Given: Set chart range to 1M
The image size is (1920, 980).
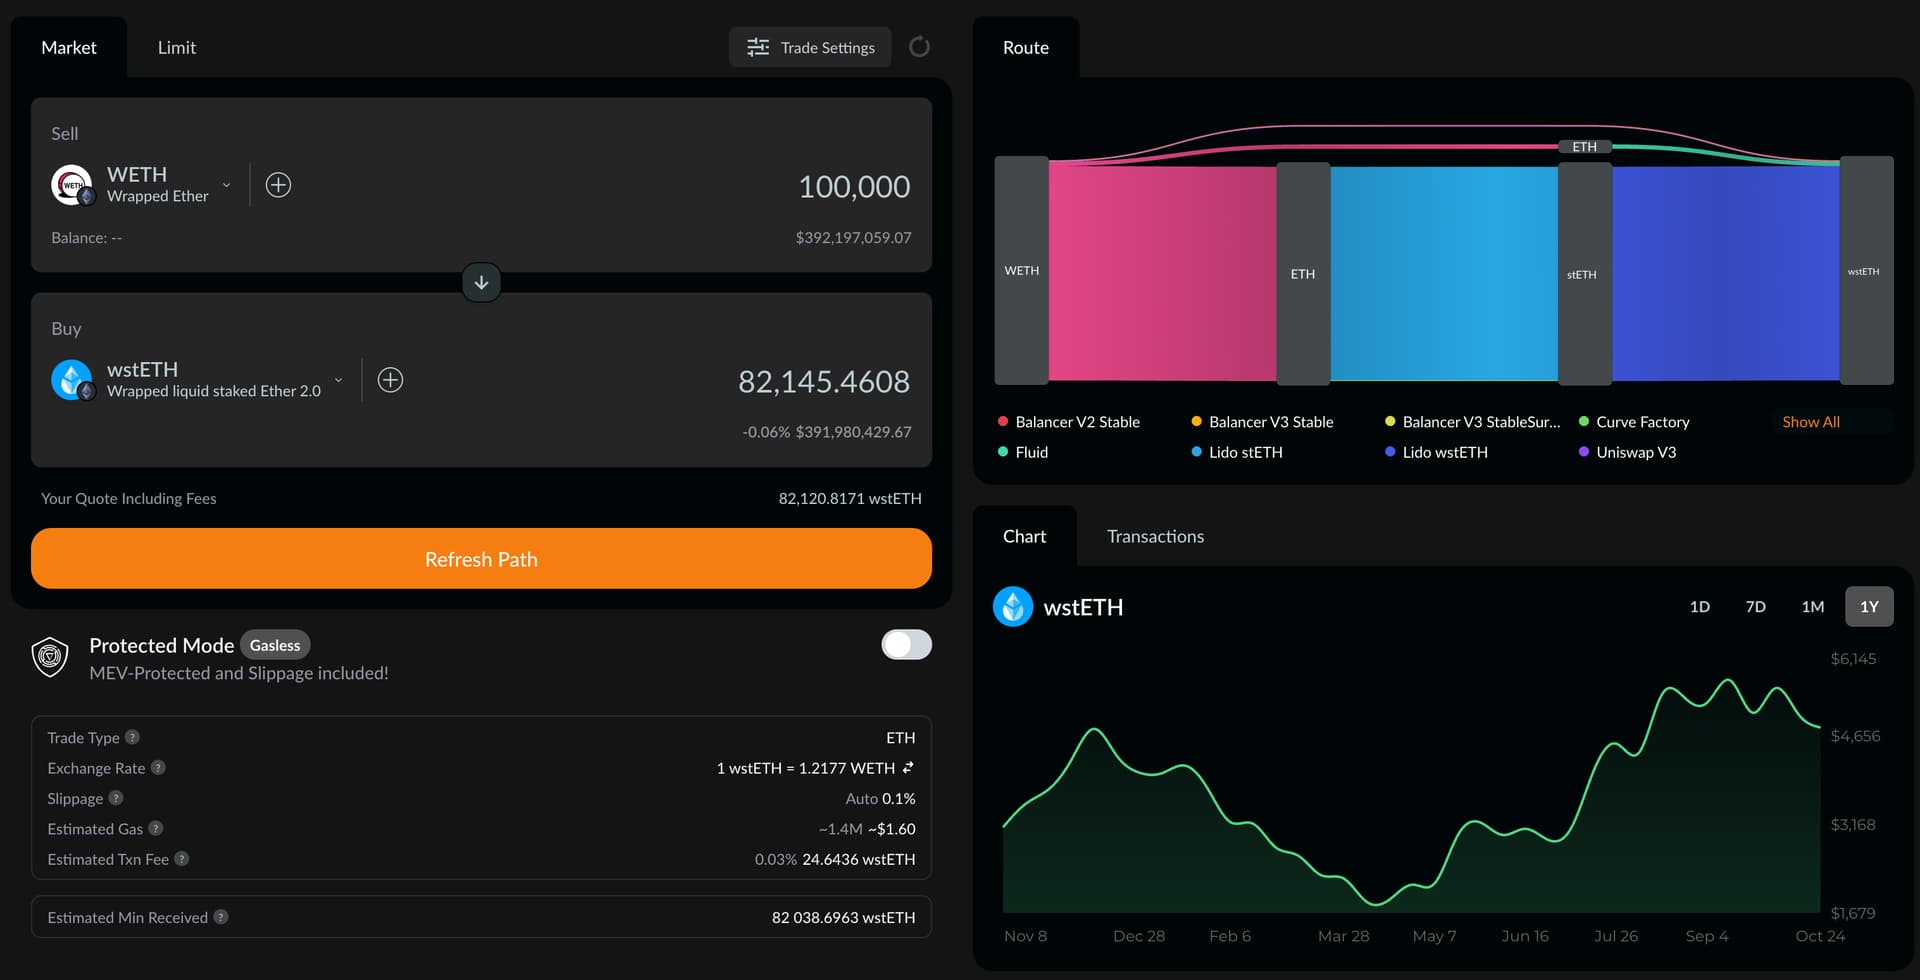Looking at the screenshot, I should pyautogui.click(x=1813, y=607).
